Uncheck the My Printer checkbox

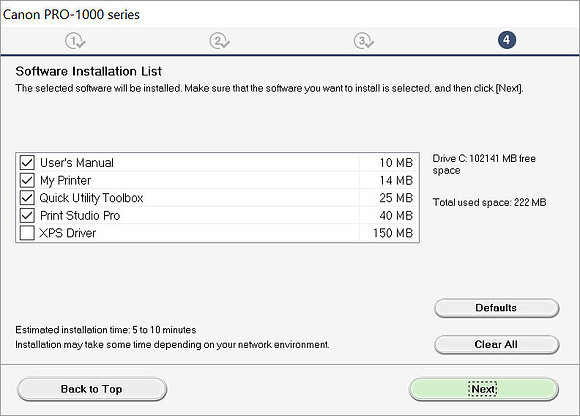[x=27, y=180]
